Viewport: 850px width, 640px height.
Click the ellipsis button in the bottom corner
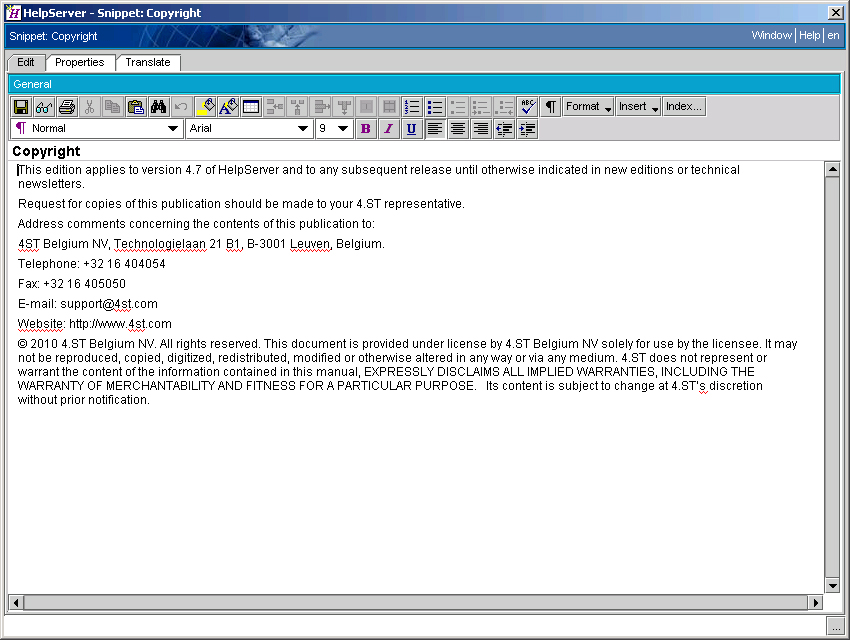point(835,626)
